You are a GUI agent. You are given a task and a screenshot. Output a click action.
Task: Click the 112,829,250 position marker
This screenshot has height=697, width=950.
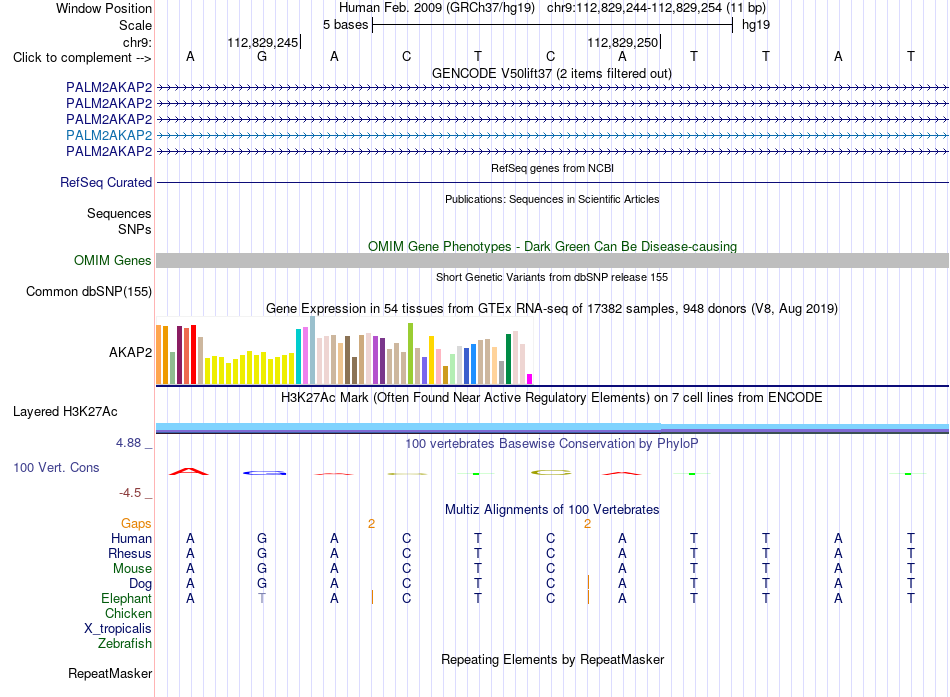pyautogui.click(x=623, y=42)
